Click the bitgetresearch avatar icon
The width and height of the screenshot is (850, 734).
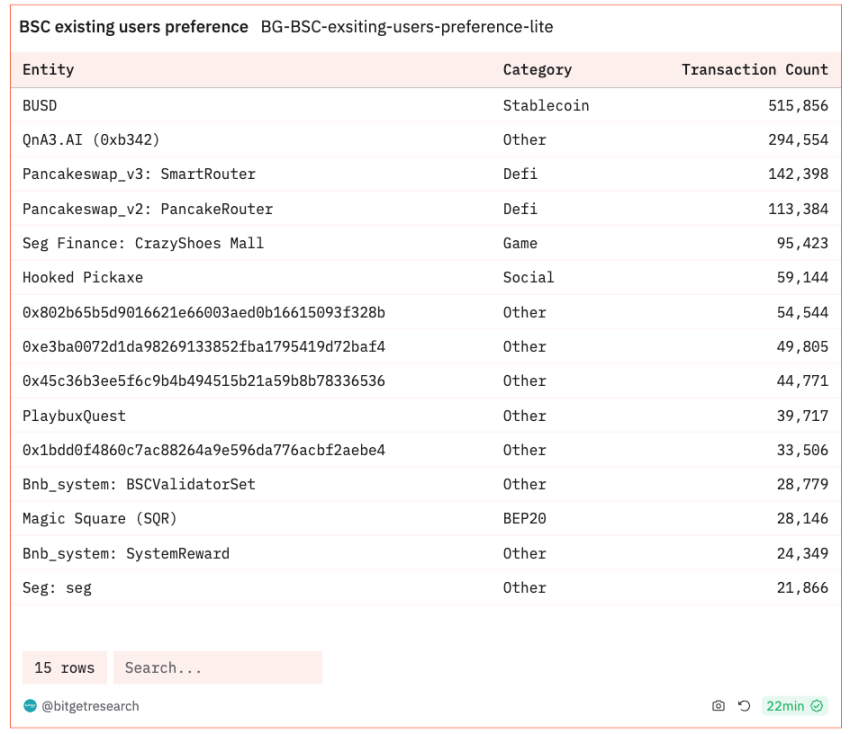[x=30, y=706]
